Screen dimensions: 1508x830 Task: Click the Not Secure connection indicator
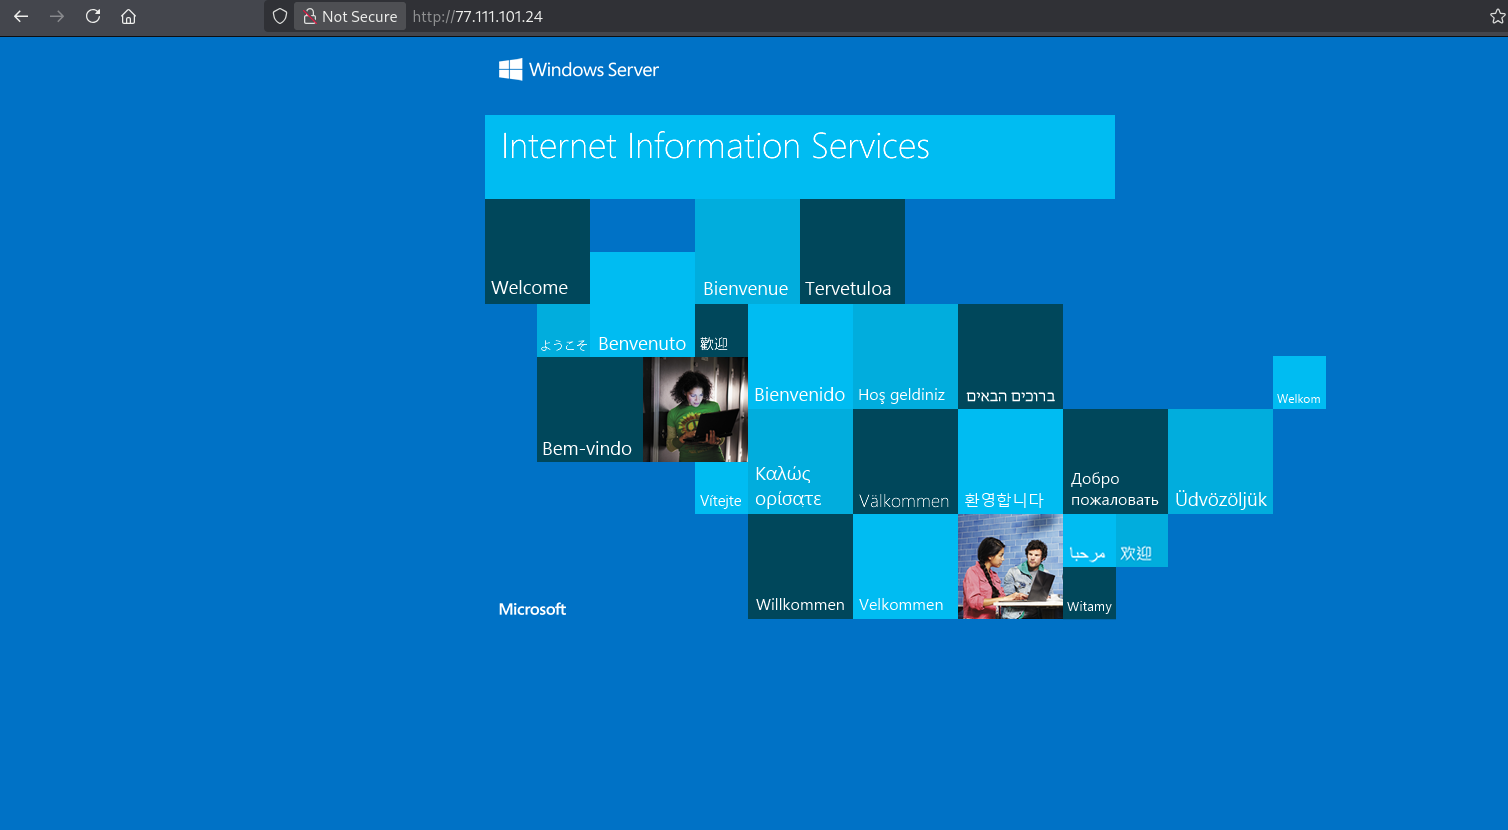[350, 16]
